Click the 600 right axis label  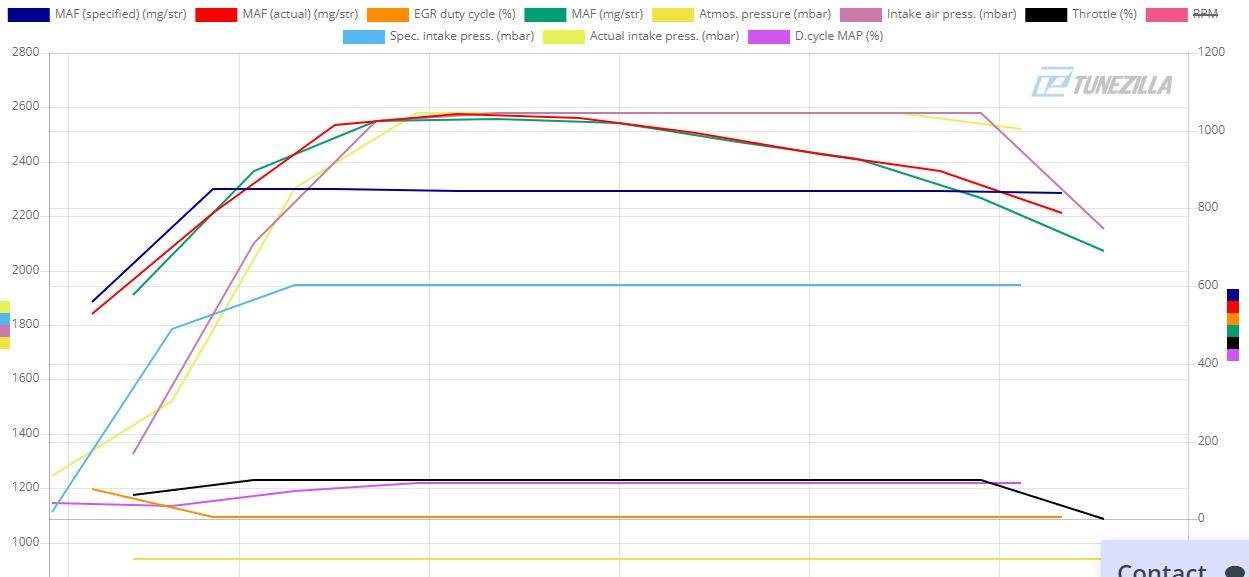tap(1208, 286)
